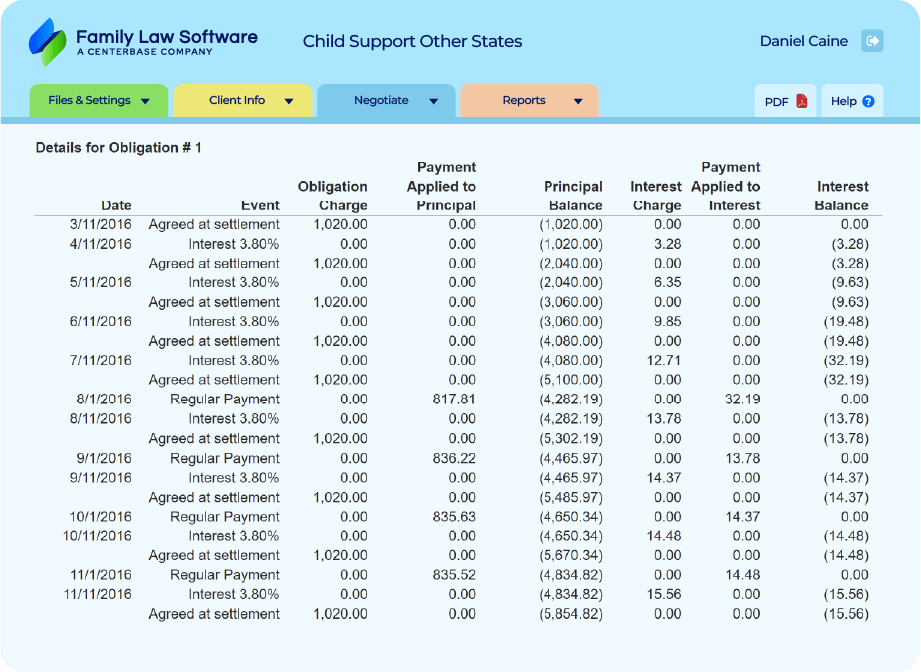Click the logout icon beside Daniel Caine
This screenshot has height=672, width=921.
pos(872,41)
